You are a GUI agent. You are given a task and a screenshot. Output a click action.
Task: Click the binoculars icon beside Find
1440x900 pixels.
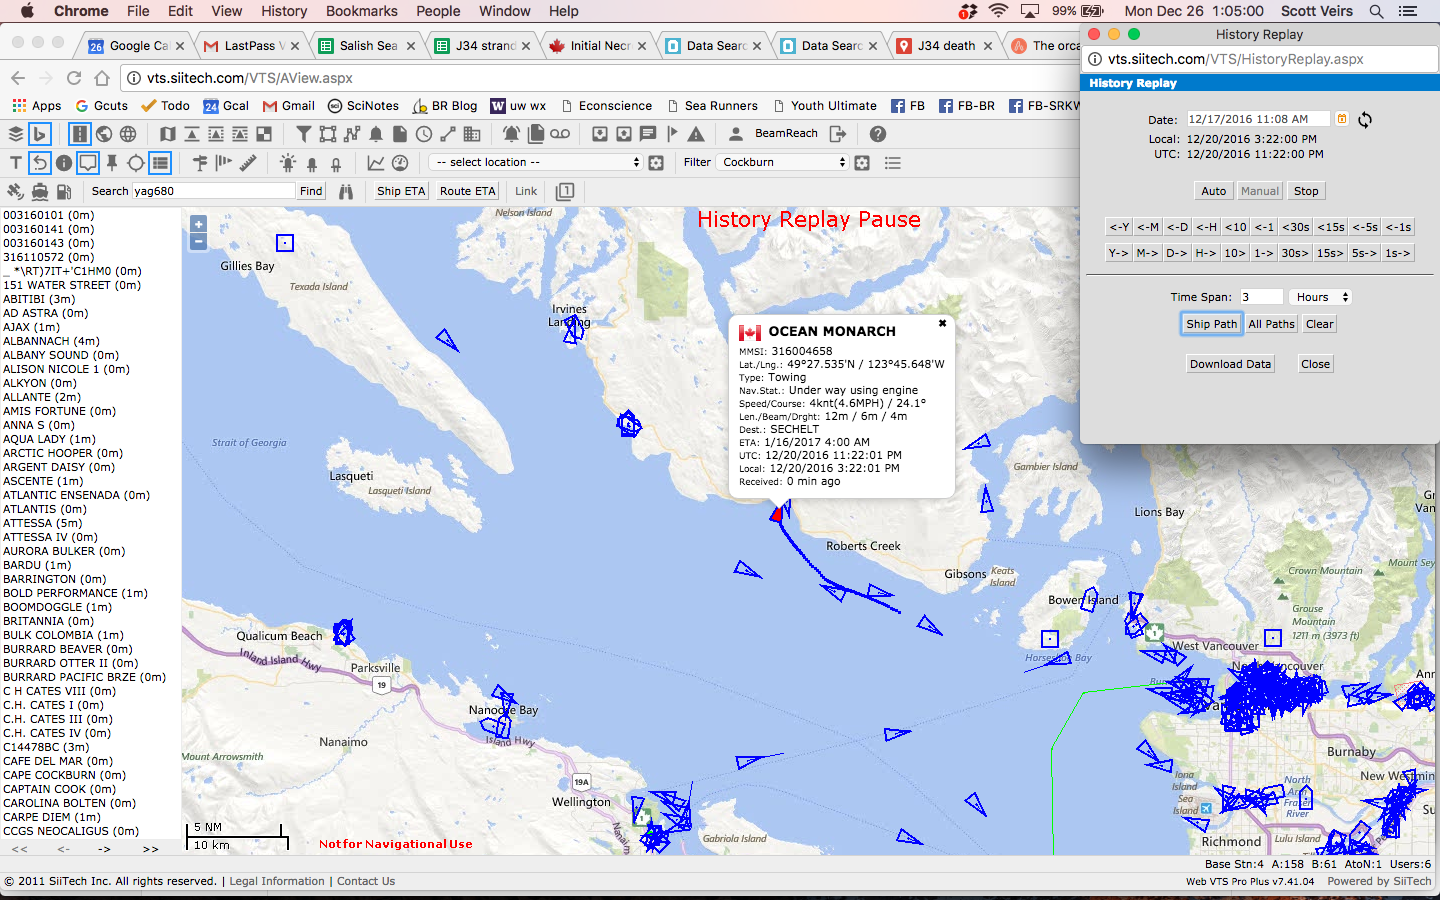(346, 191)
